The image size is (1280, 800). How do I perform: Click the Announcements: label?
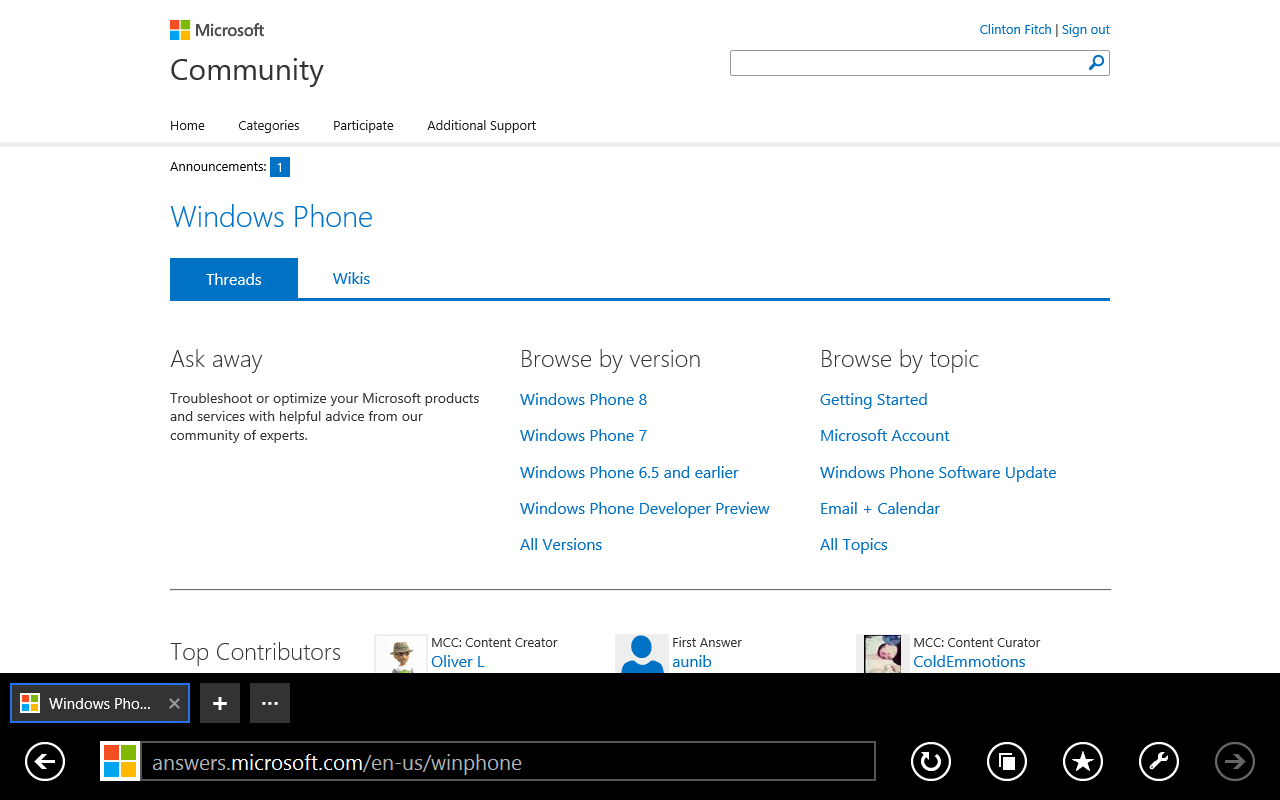pyautogui.click(x=218, y=166)
